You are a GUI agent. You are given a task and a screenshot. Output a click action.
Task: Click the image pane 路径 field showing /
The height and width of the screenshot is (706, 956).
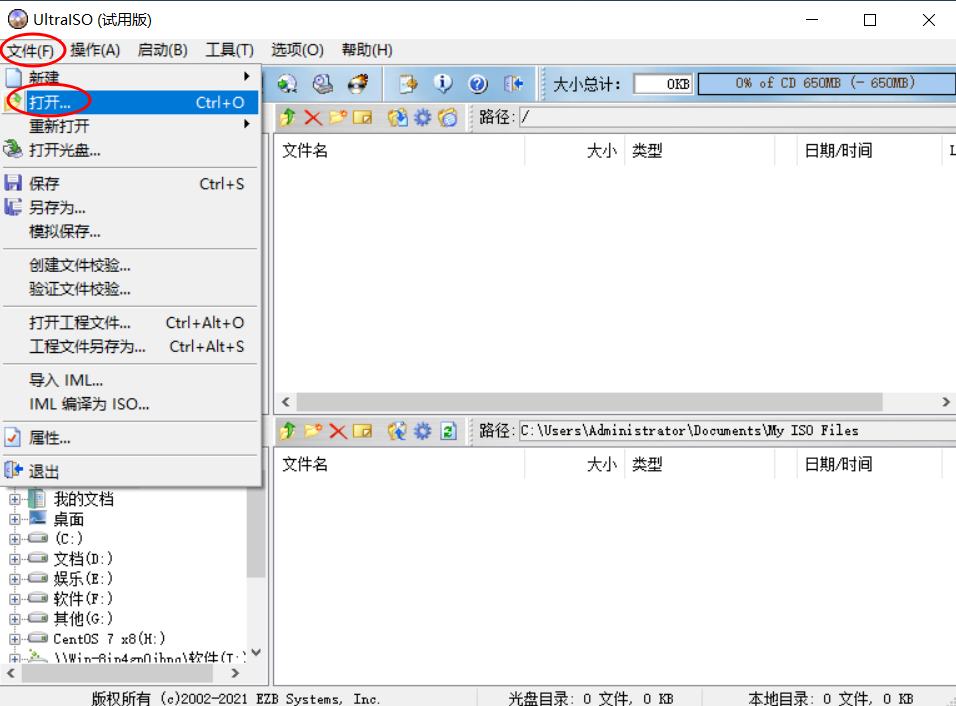738,117
